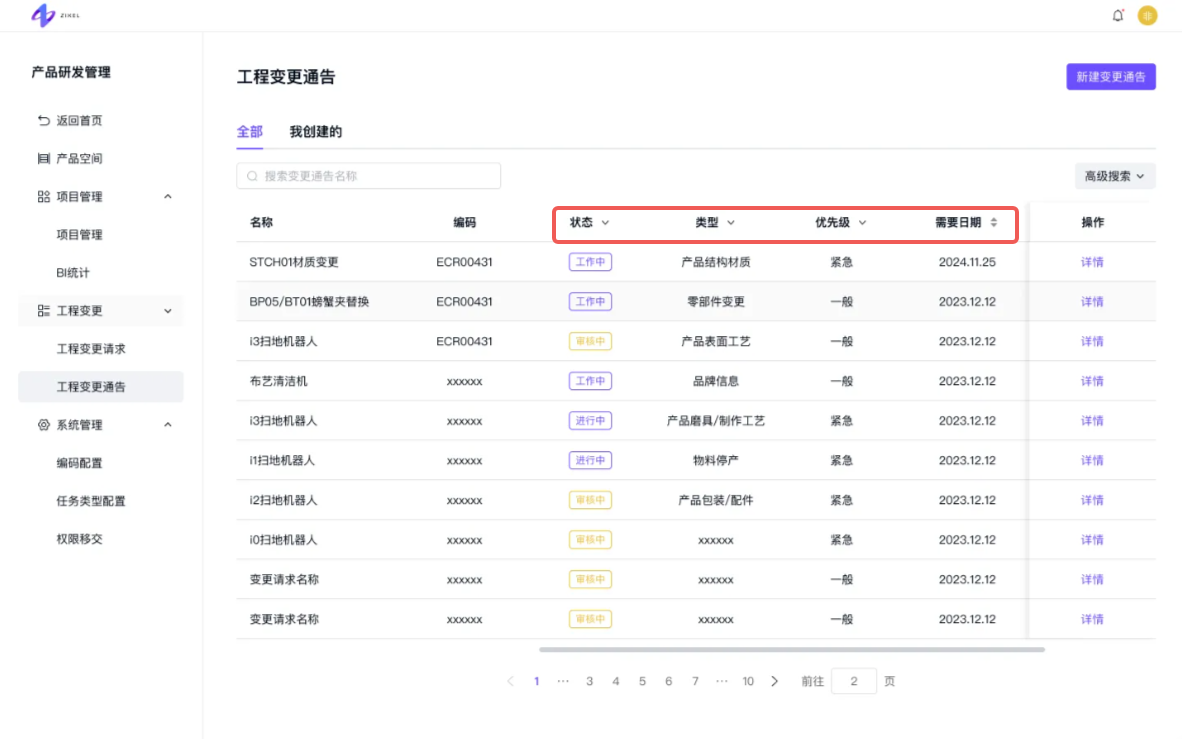This screenshot has width=1182, height=739.
Task: Click the 系统管理 gear icon
Action: click(x=44, y=425)
